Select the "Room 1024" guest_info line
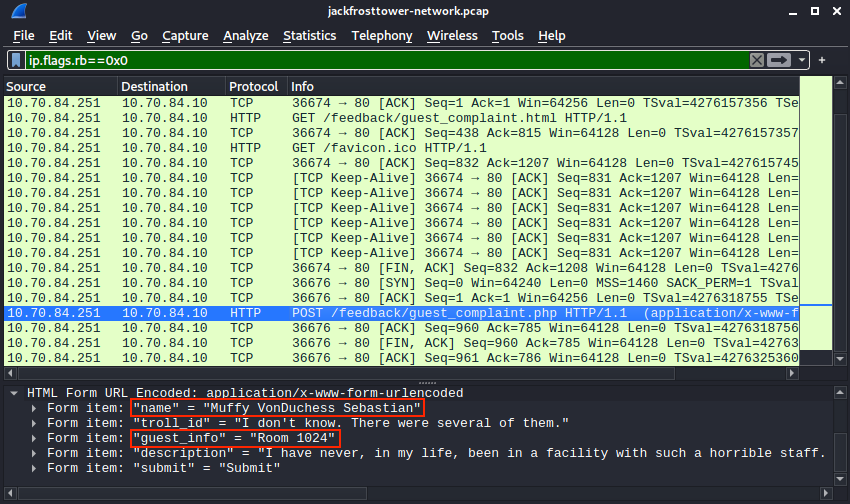Image resolution: width=850 pixels, height=504 pixels. [235, 438]
